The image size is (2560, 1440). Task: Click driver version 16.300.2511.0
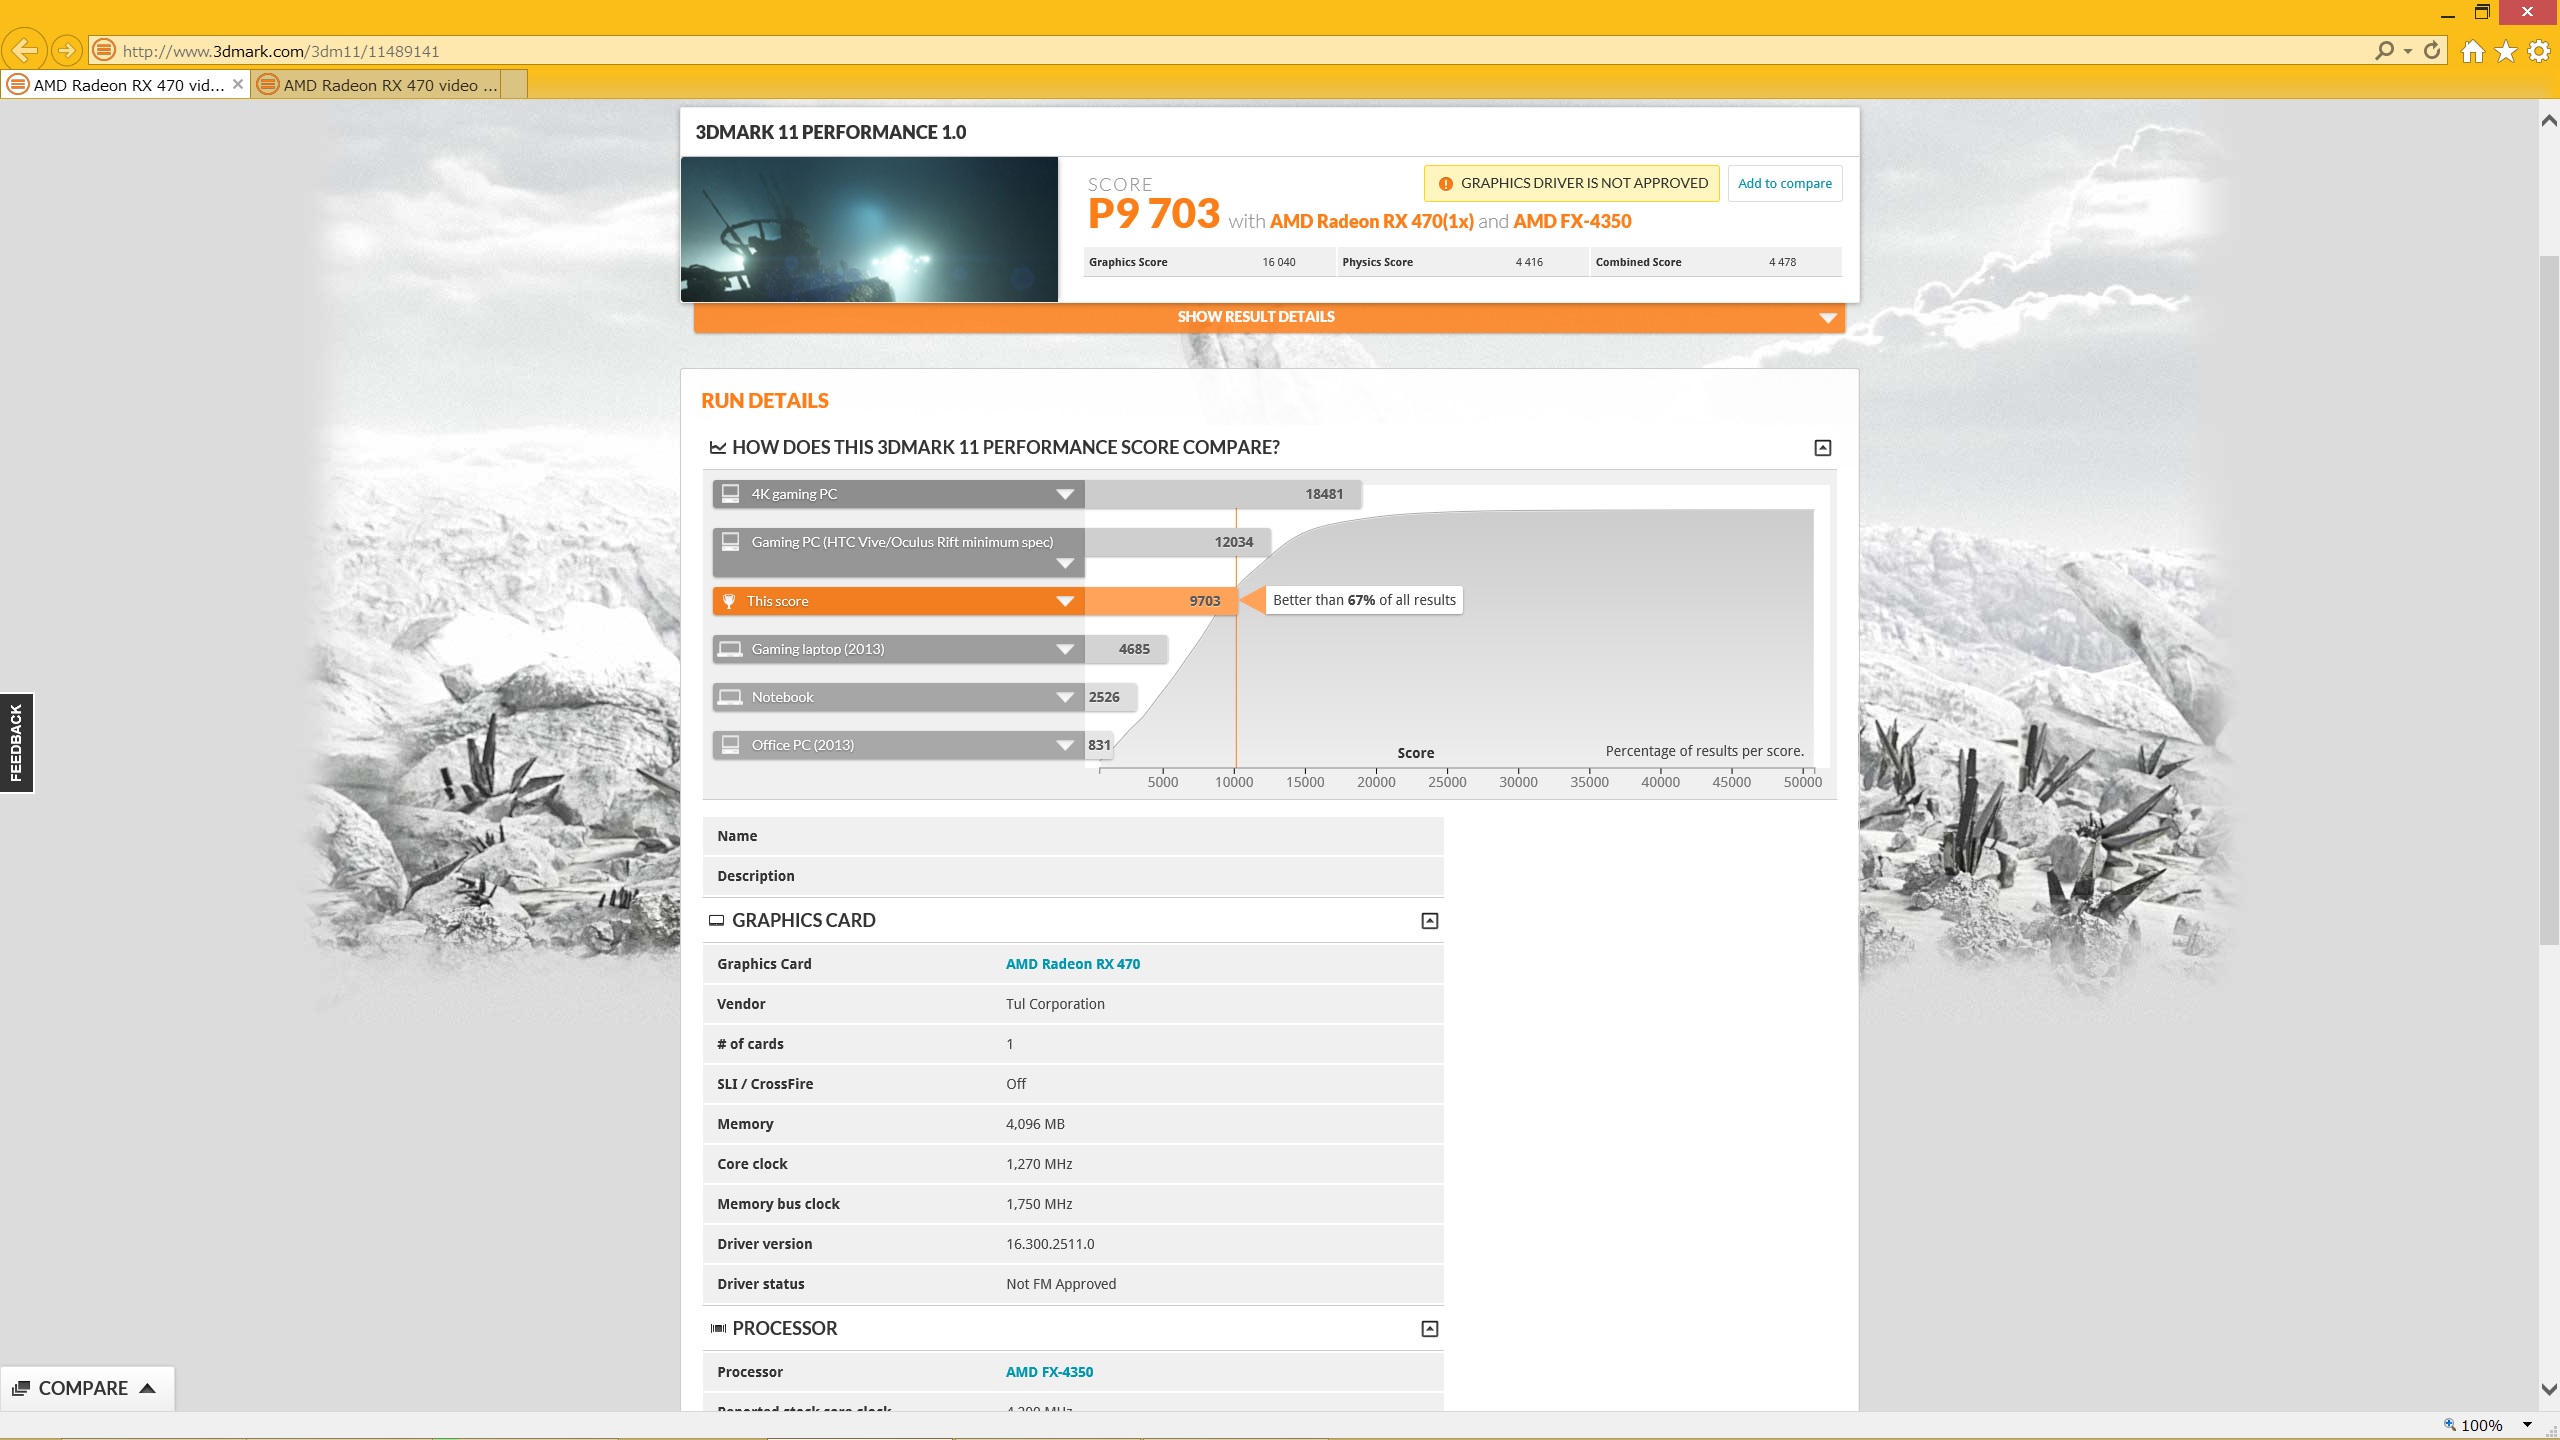pos(1050,1244)
